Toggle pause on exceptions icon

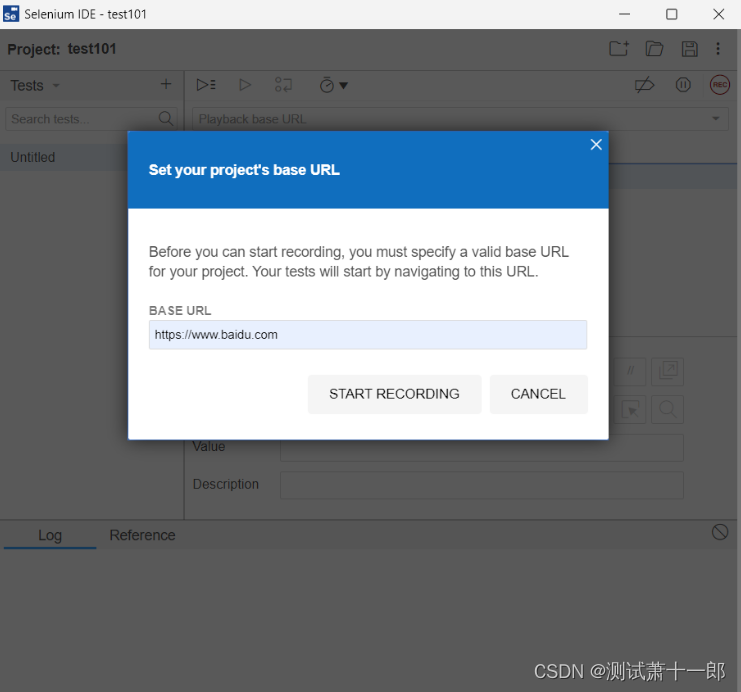click(683, 85)
